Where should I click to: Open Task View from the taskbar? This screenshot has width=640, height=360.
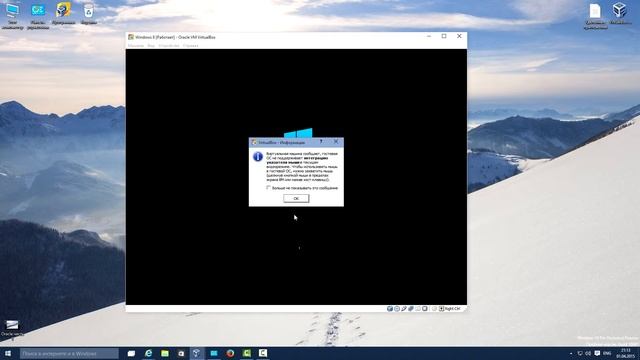pos(131,353)
